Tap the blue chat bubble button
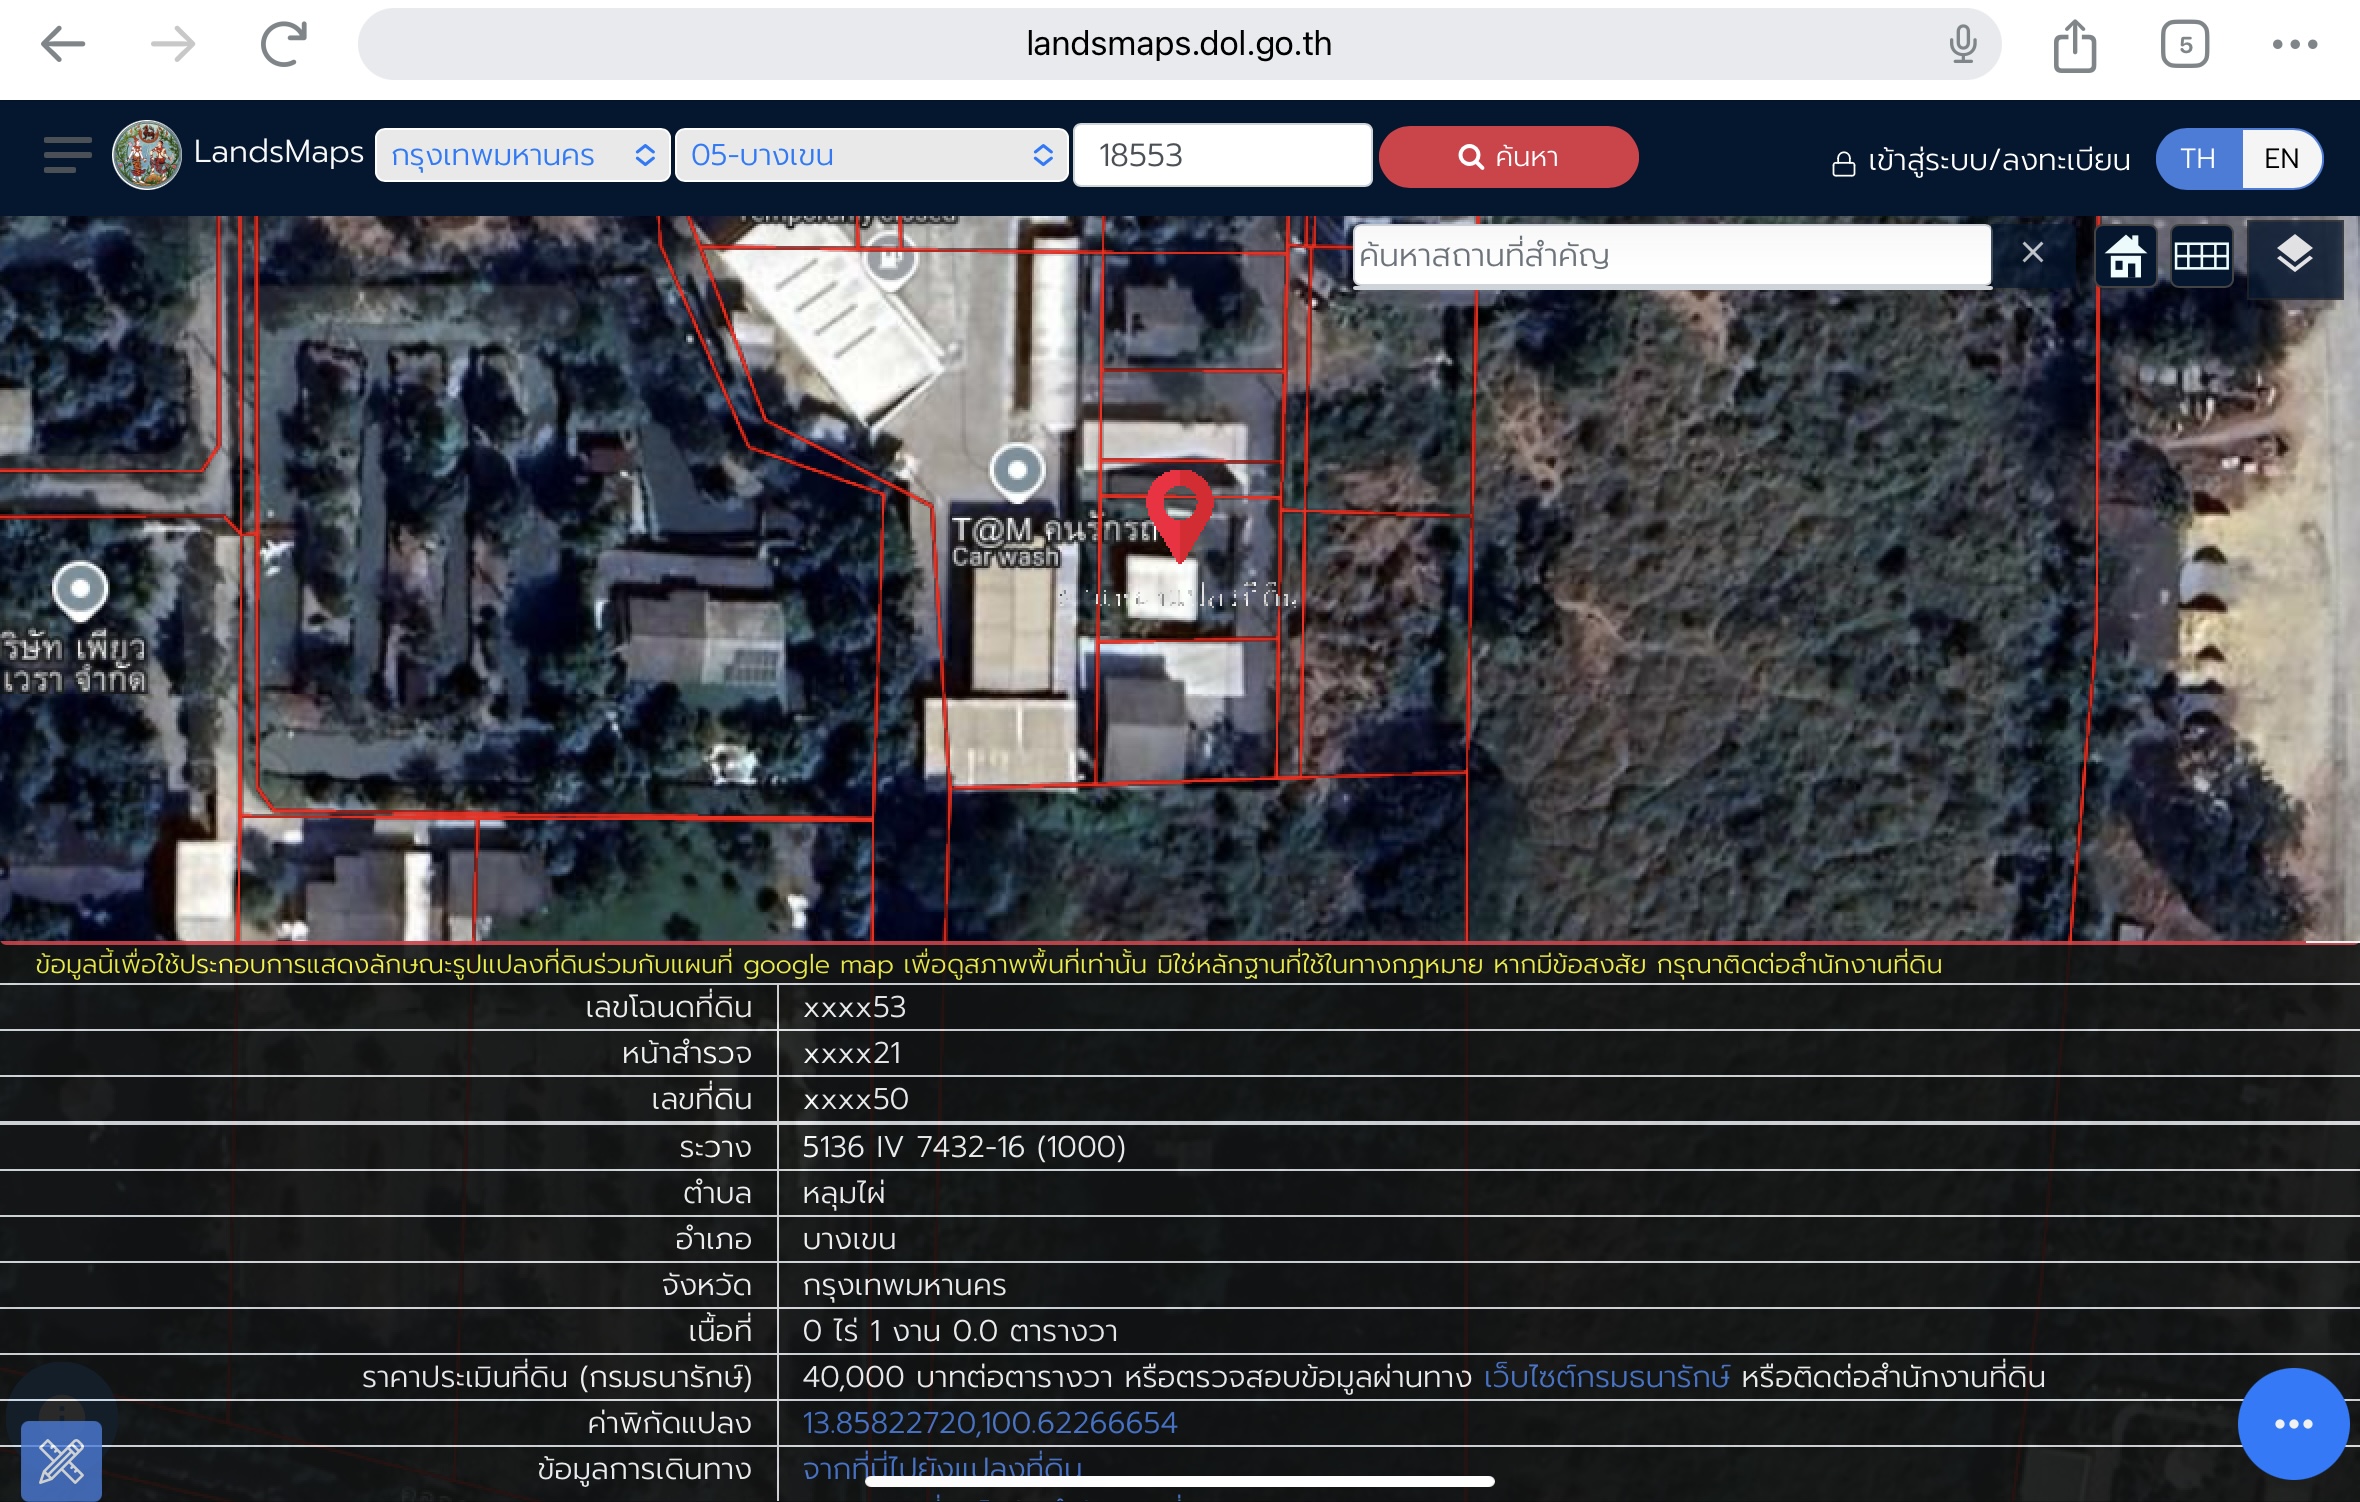This screenshot has height=1502, width=2360. [2292, 1423]
